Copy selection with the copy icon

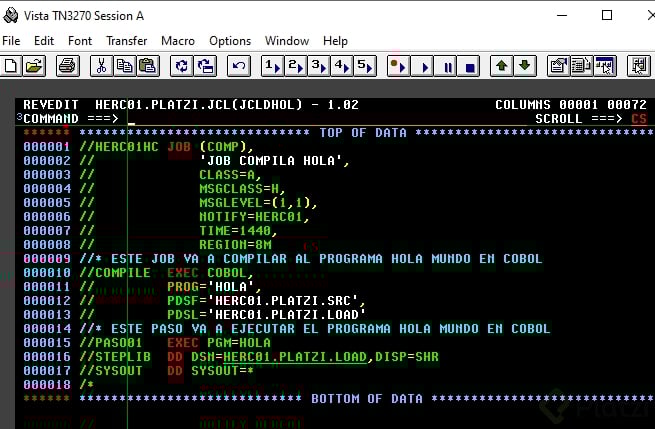(x=124, y=66)
